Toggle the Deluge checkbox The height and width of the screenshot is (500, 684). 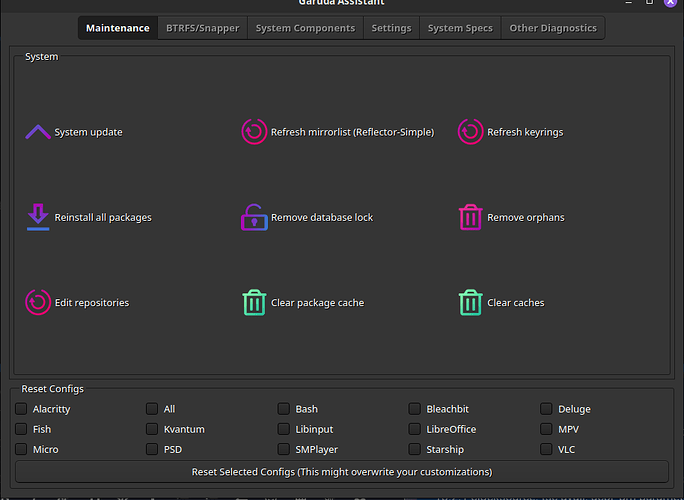coord(546,409)
